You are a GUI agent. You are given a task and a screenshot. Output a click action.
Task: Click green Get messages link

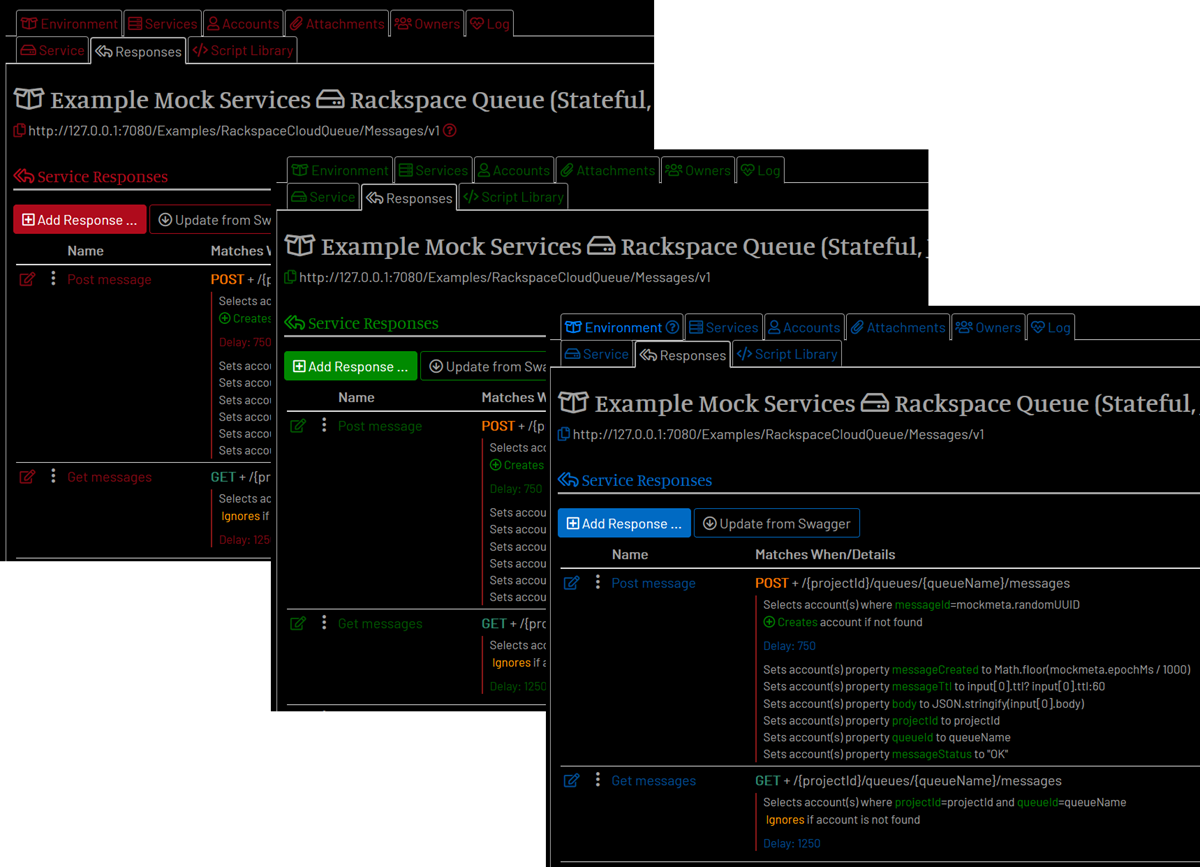(x=380, y=624)
